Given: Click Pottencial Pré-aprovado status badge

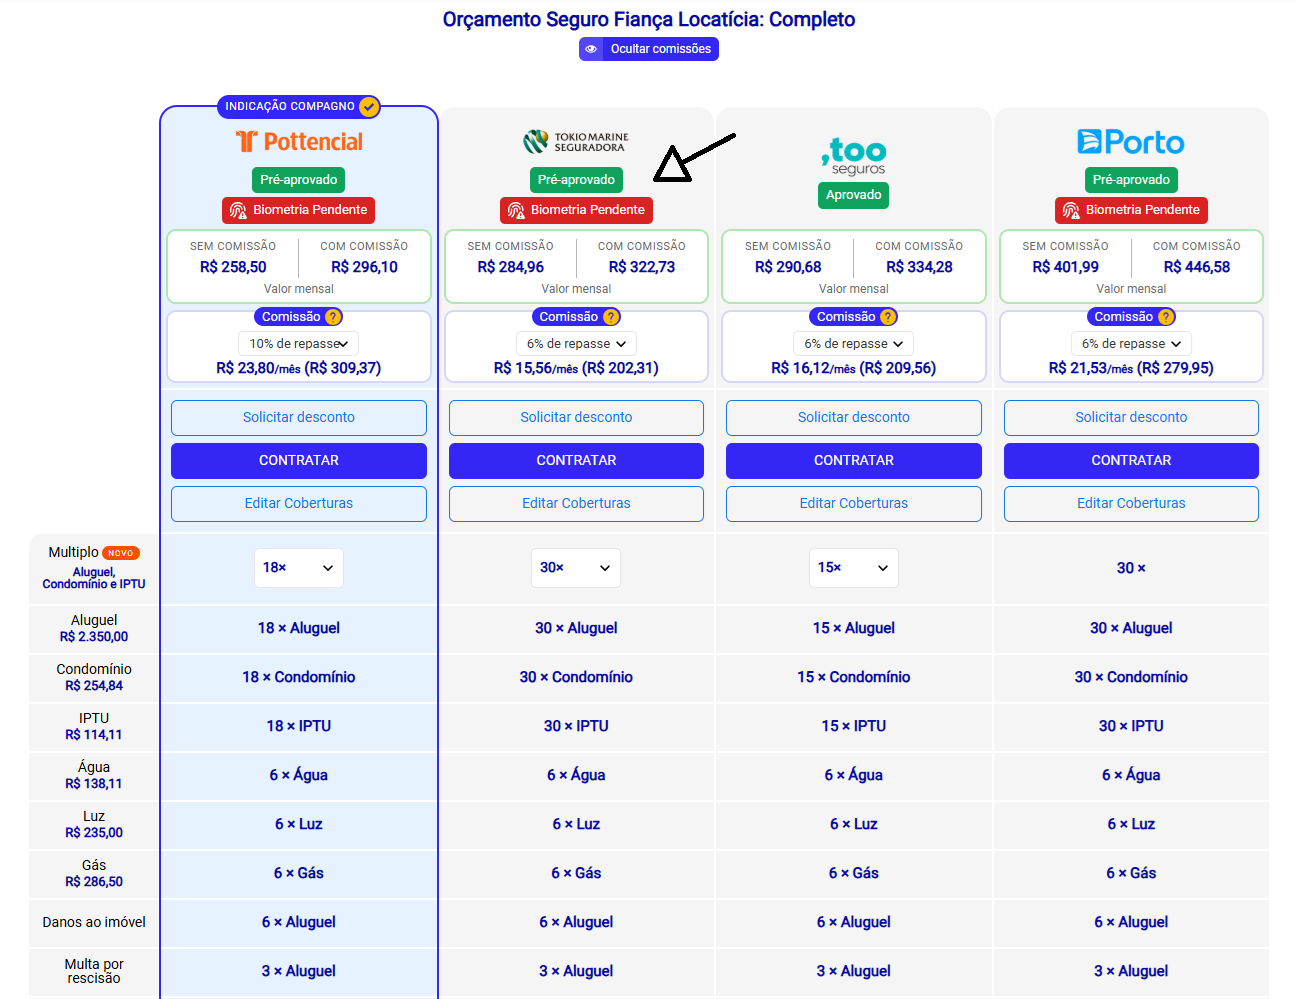Looking at the screenshot, I should pyautogui.click(x=299, y=180).
